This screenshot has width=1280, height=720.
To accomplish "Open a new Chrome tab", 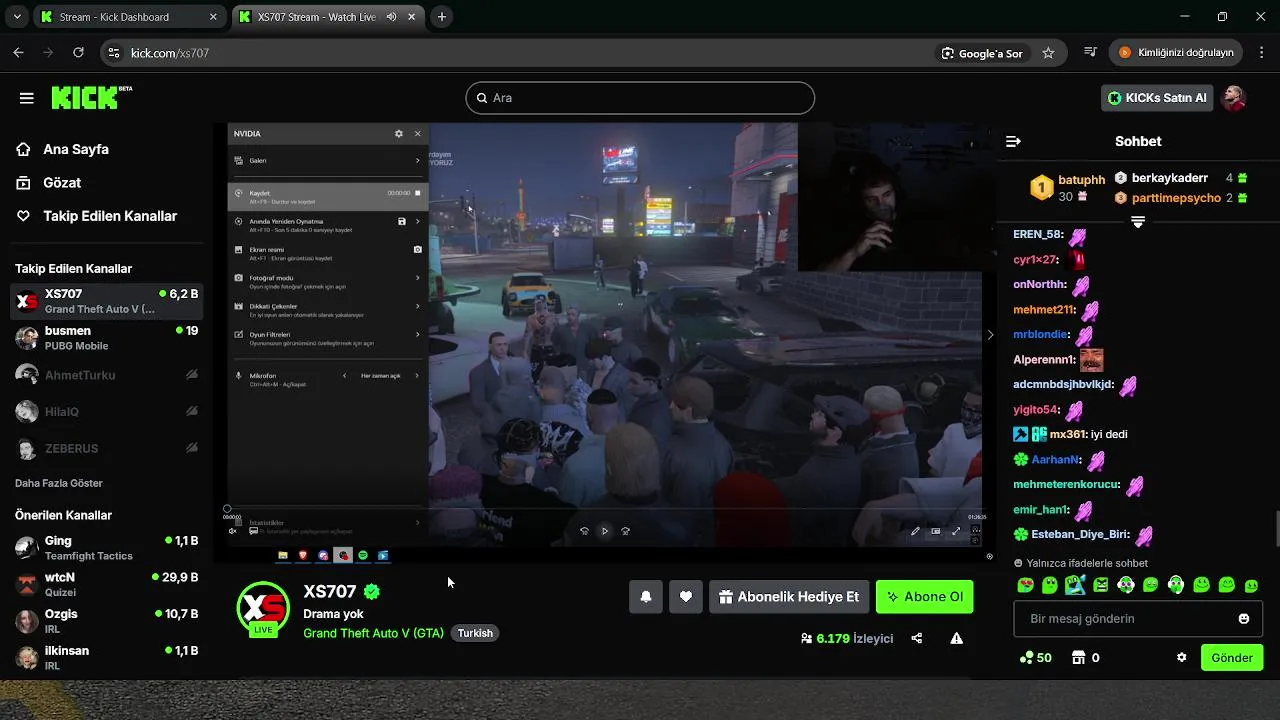I will [x=442, y=17].
